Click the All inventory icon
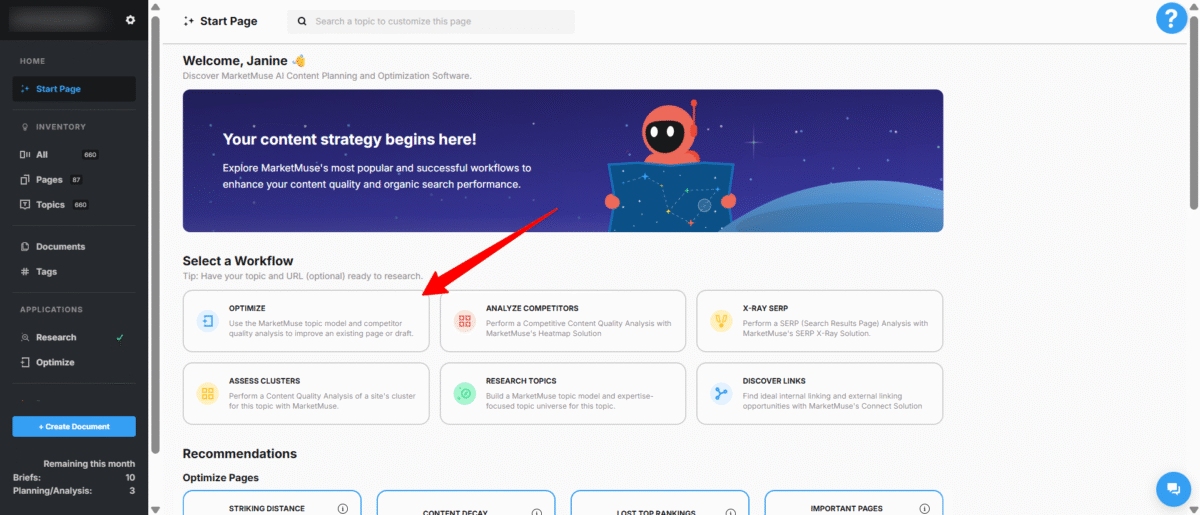This screenshot has width=1200, height=515. (25, 155)
